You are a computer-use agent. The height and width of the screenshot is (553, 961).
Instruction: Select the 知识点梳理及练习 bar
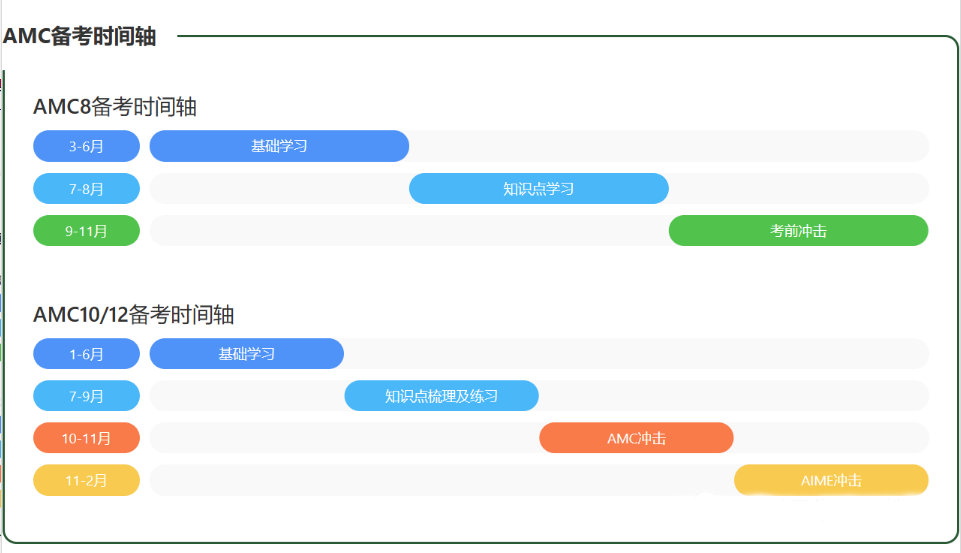[x=441, y=395]
